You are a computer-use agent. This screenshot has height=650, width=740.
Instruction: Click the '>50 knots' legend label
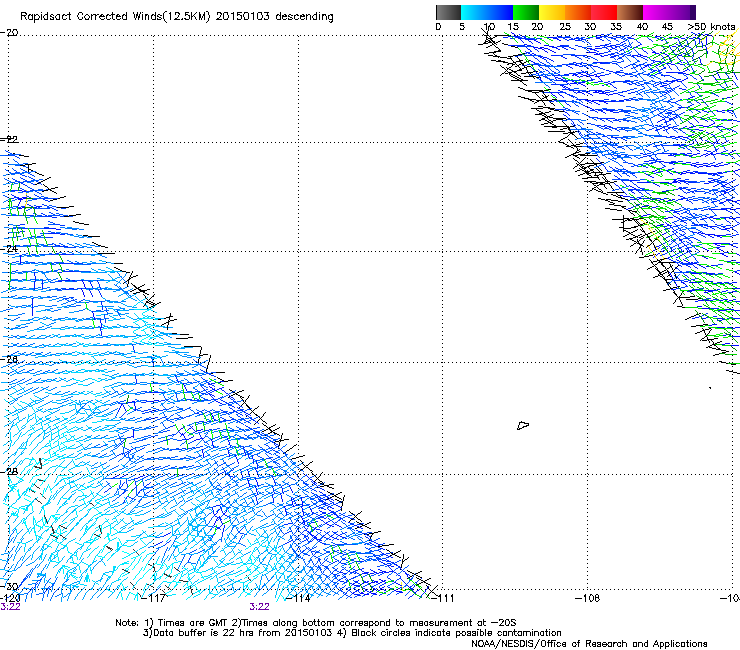coord(711,27)
